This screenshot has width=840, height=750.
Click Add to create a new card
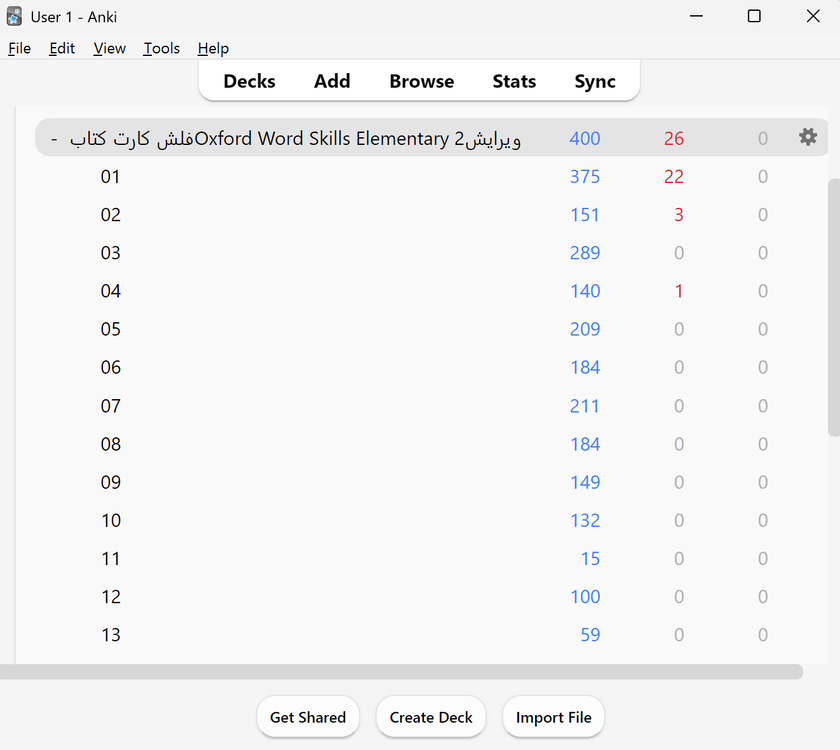332,81
